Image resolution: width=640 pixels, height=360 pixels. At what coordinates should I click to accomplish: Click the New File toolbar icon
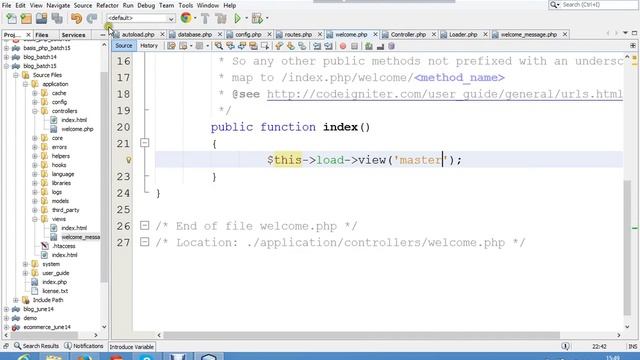coord(11,18)
